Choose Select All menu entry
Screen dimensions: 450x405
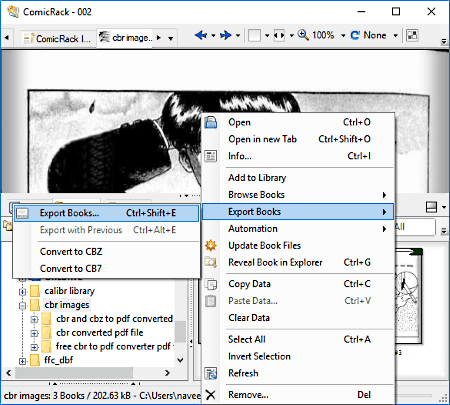click(298, 339)
